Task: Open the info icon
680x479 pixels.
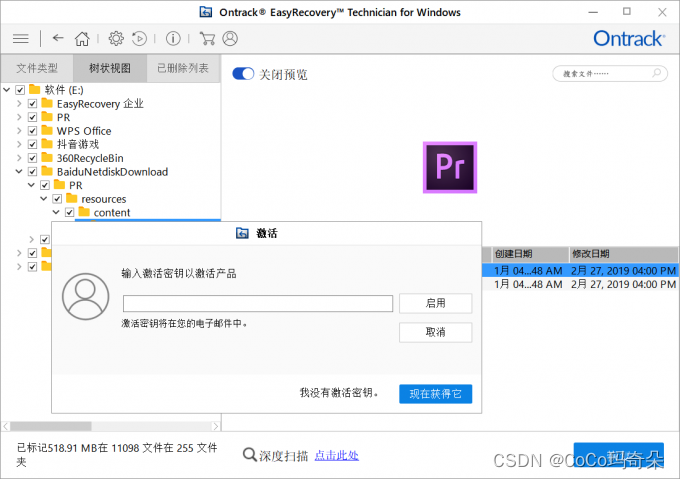Action: click(173, 39)
